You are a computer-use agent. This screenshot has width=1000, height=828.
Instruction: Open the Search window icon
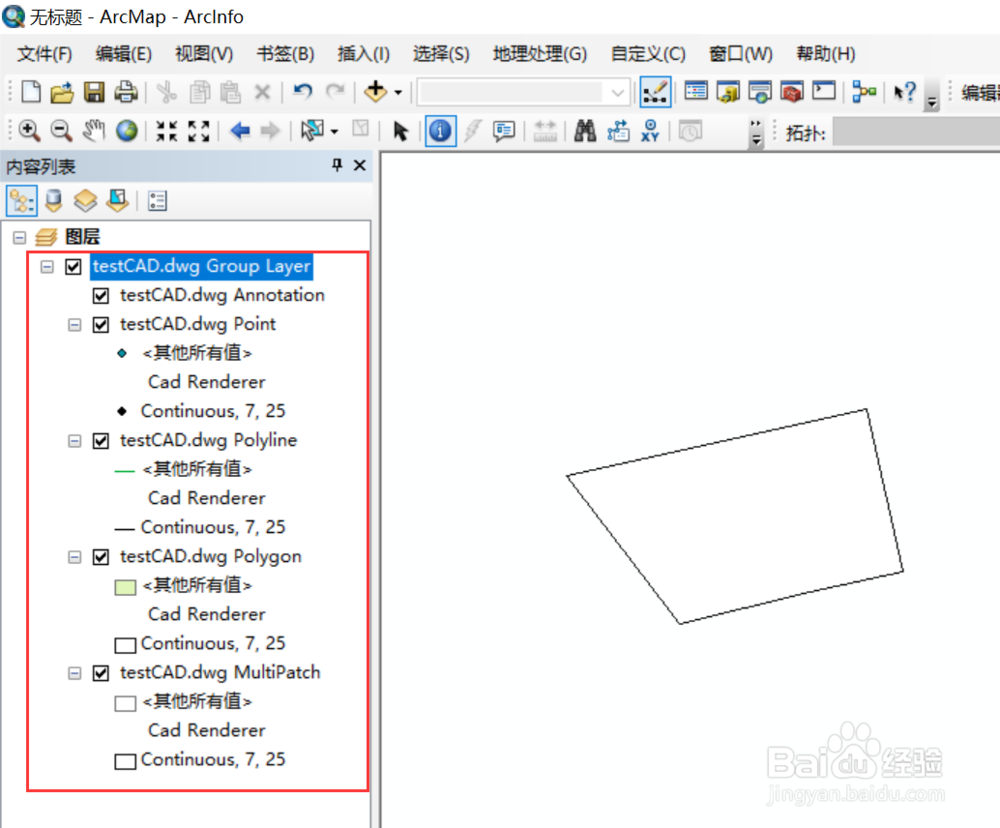(x=760, y=92)
